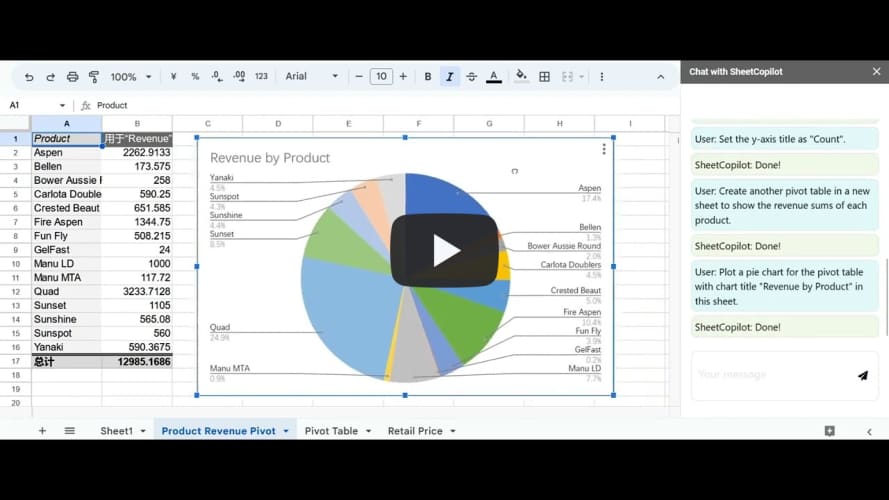Image resolution: width=889 pixels, height=500 pixels.
Task: Open the text color picker
Action: click(494, 77)
